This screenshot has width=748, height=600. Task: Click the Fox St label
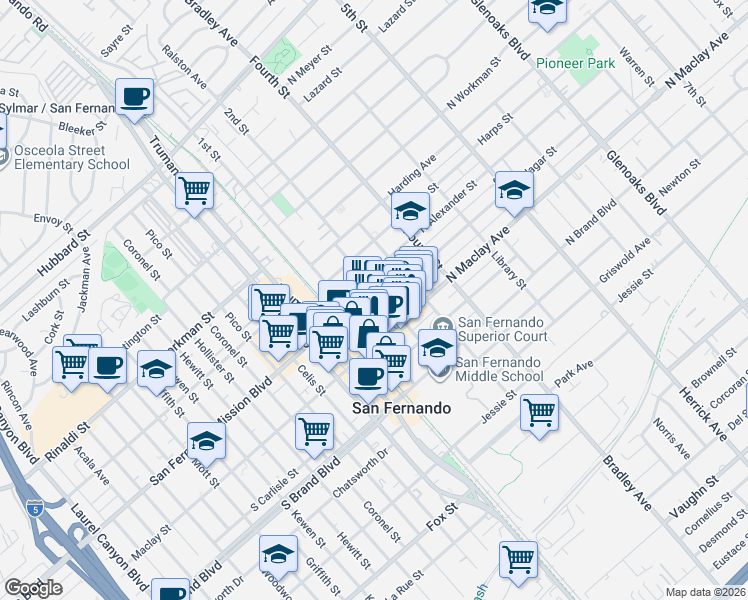442,517
